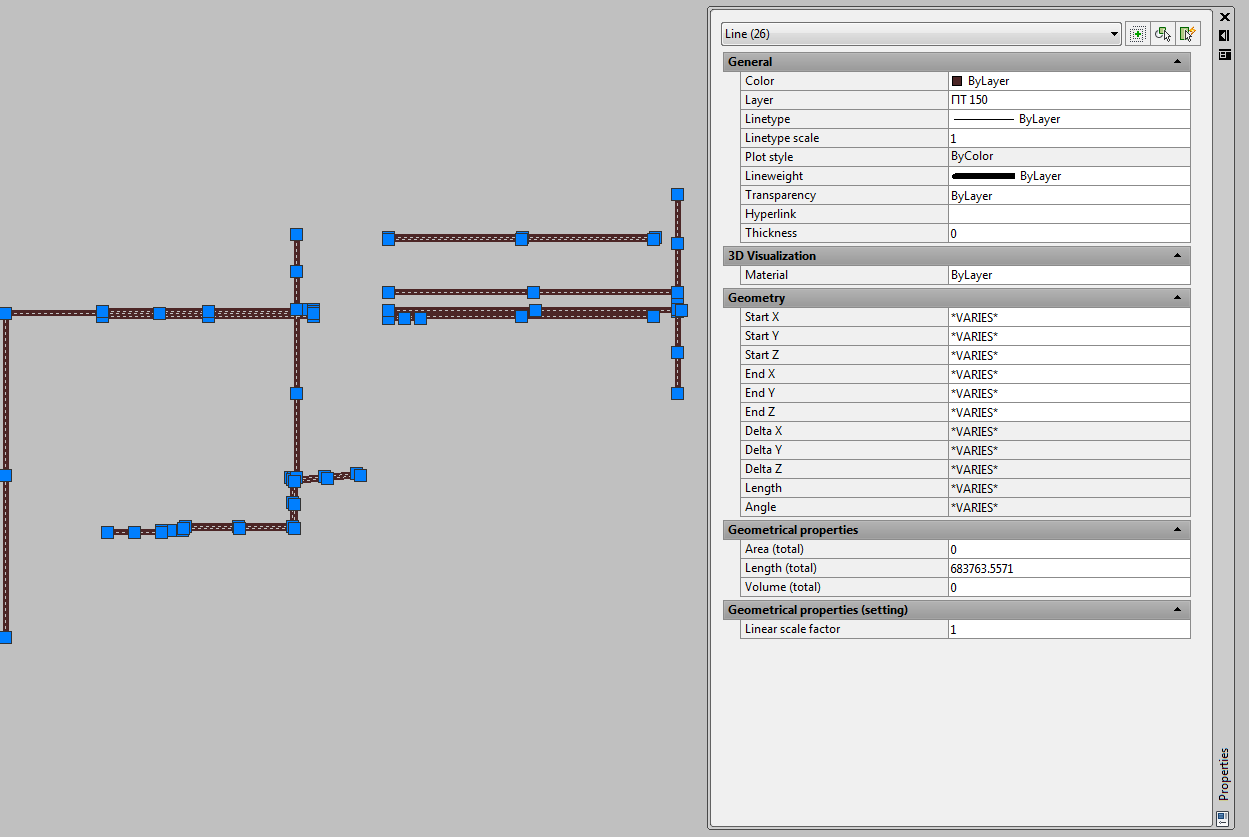Open the object type selection dropdown
This screenshot has height=837, width=1249.
pyautogui.click(x=1114, y=33)
